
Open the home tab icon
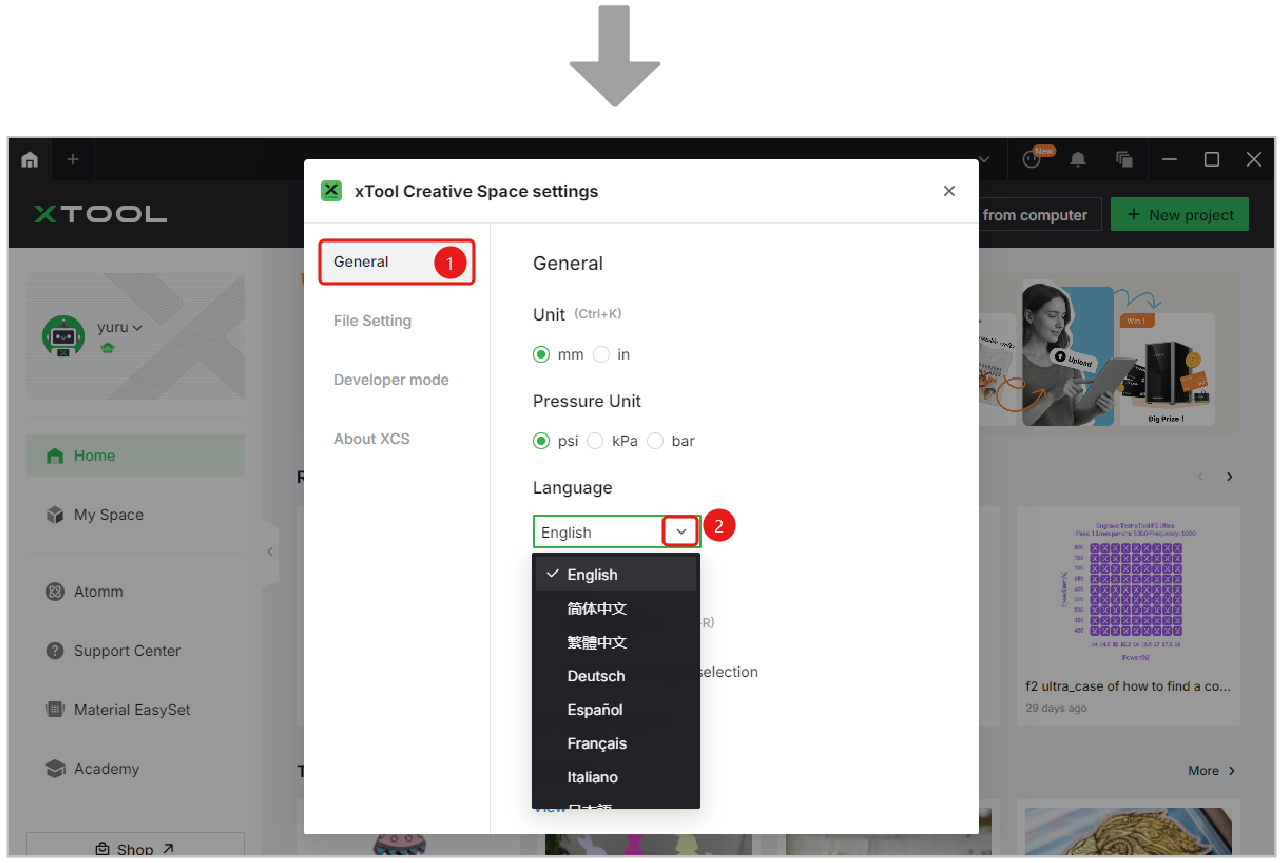click(30, 159)
